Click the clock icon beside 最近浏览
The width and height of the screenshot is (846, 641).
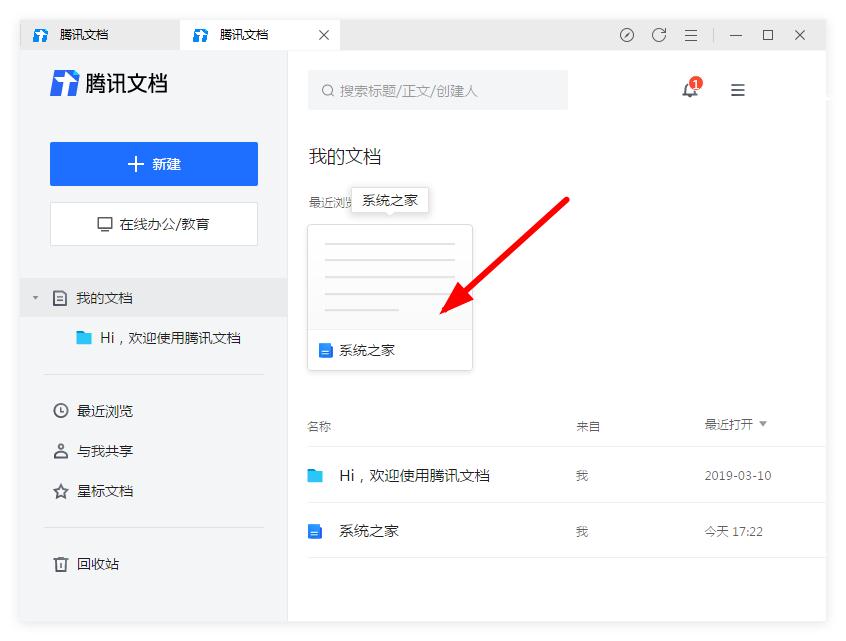(59, 410)
